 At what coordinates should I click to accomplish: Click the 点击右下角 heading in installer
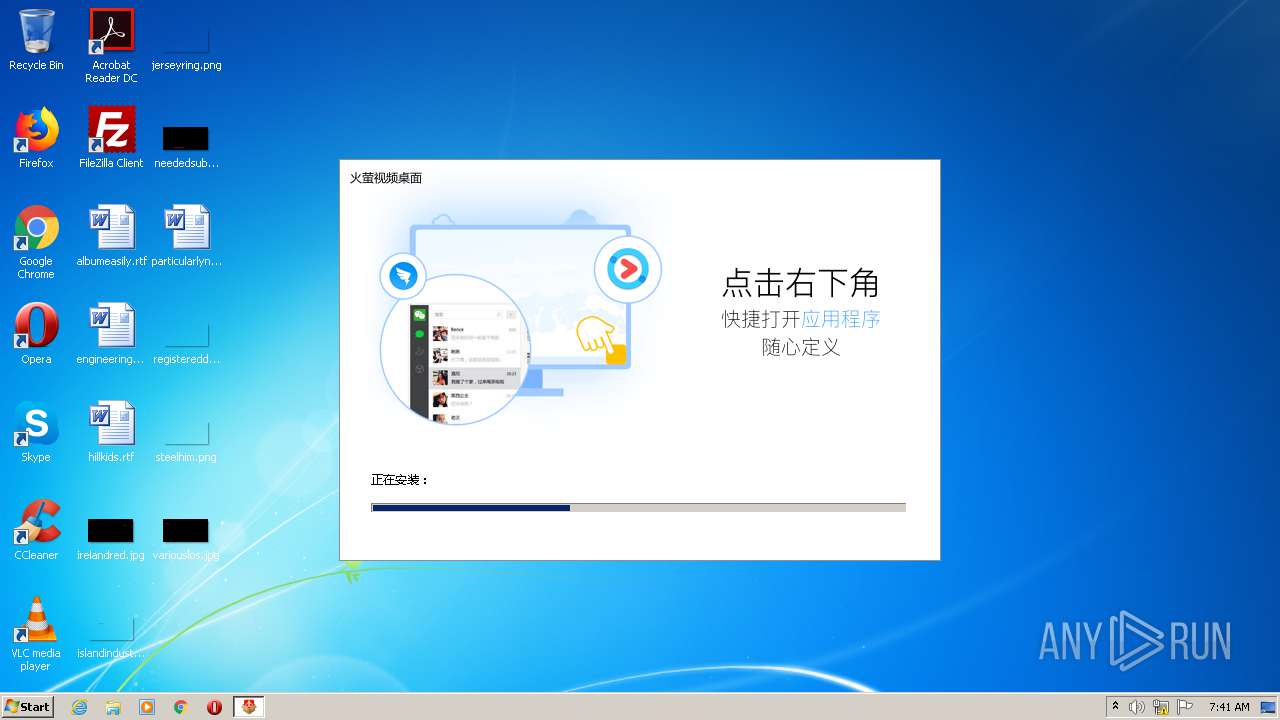[x=801, y=283]
